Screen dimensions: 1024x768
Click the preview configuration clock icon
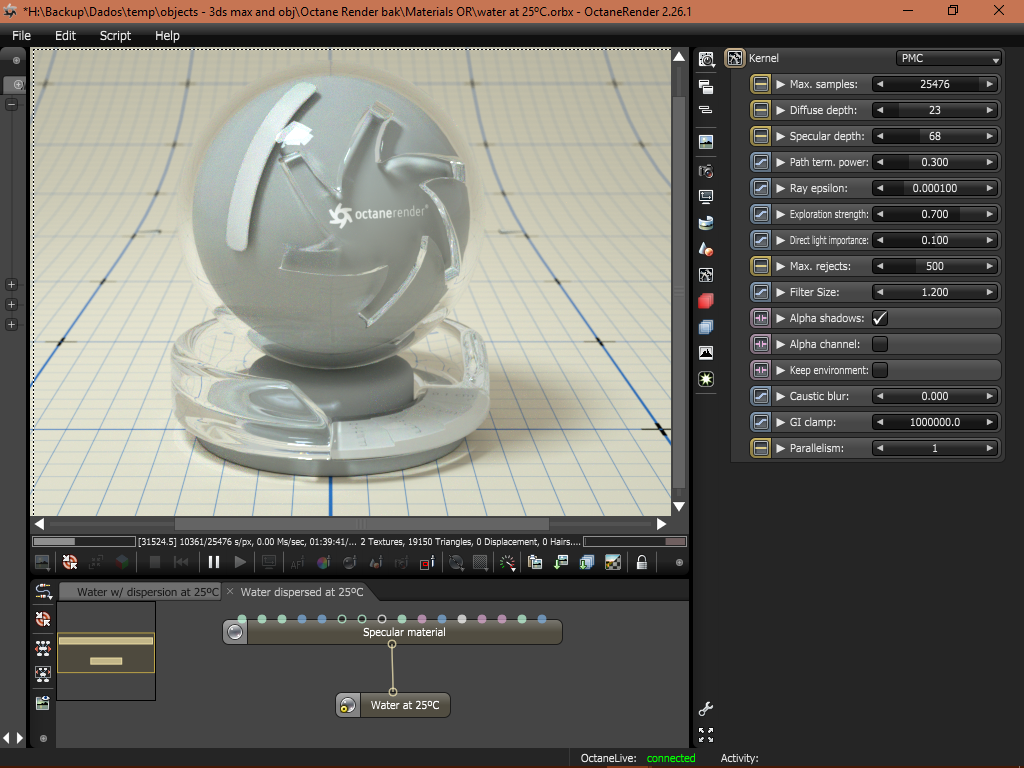pyautogui.click(x=706, y=59)
